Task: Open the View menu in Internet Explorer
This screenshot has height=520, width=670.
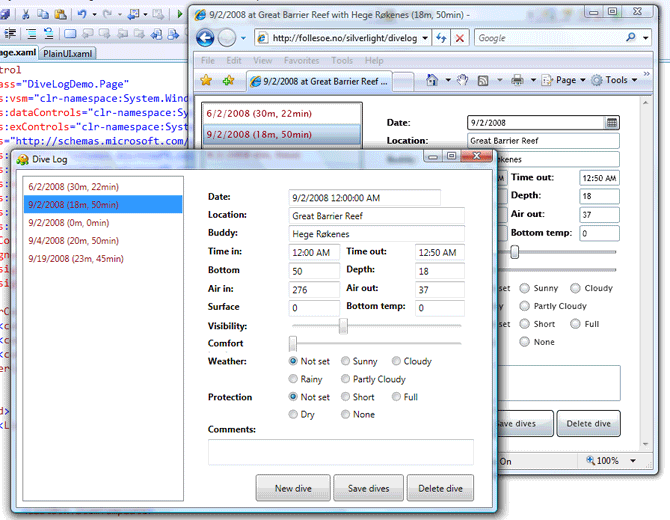Action: pyautogui.click(x=262, y=61)
